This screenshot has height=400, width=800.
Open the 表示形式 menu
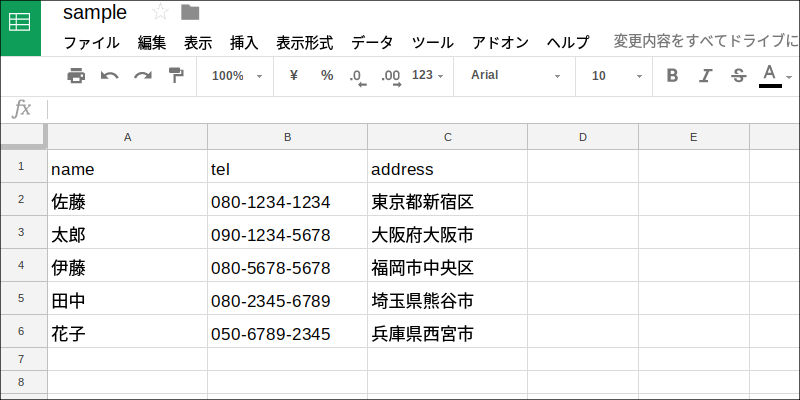coord(305,42)
